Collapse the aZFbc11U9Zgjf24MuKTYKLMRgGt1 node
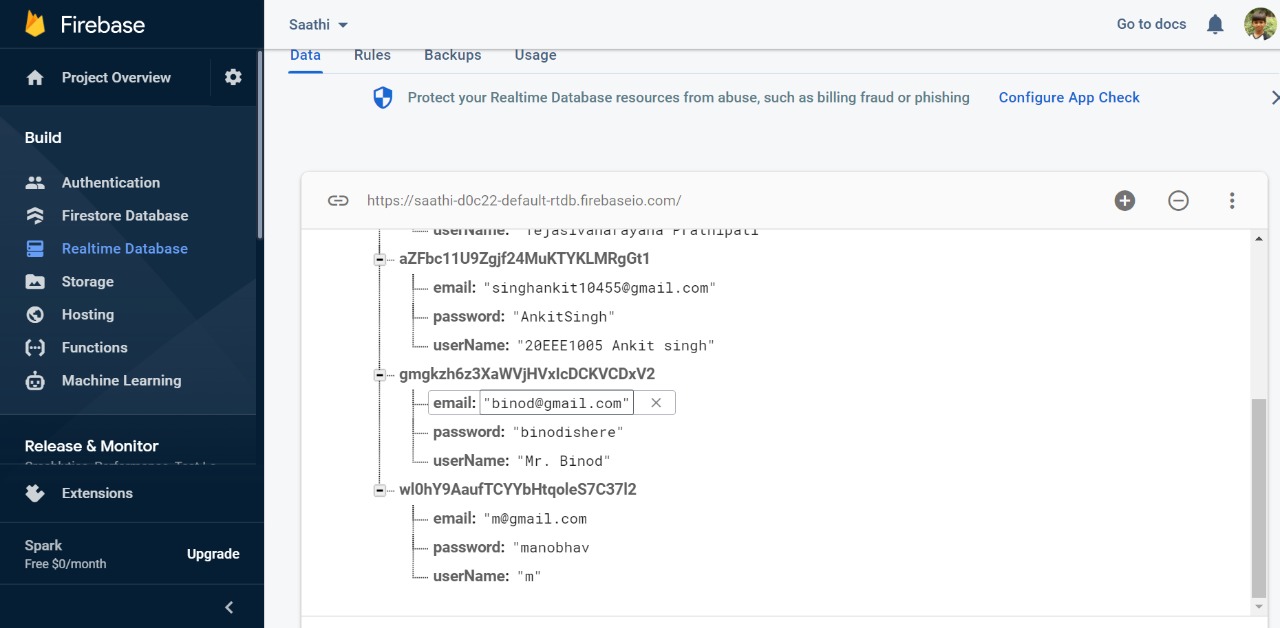The height and width of the screenshot is (628, 1280). tap(379, 259)
